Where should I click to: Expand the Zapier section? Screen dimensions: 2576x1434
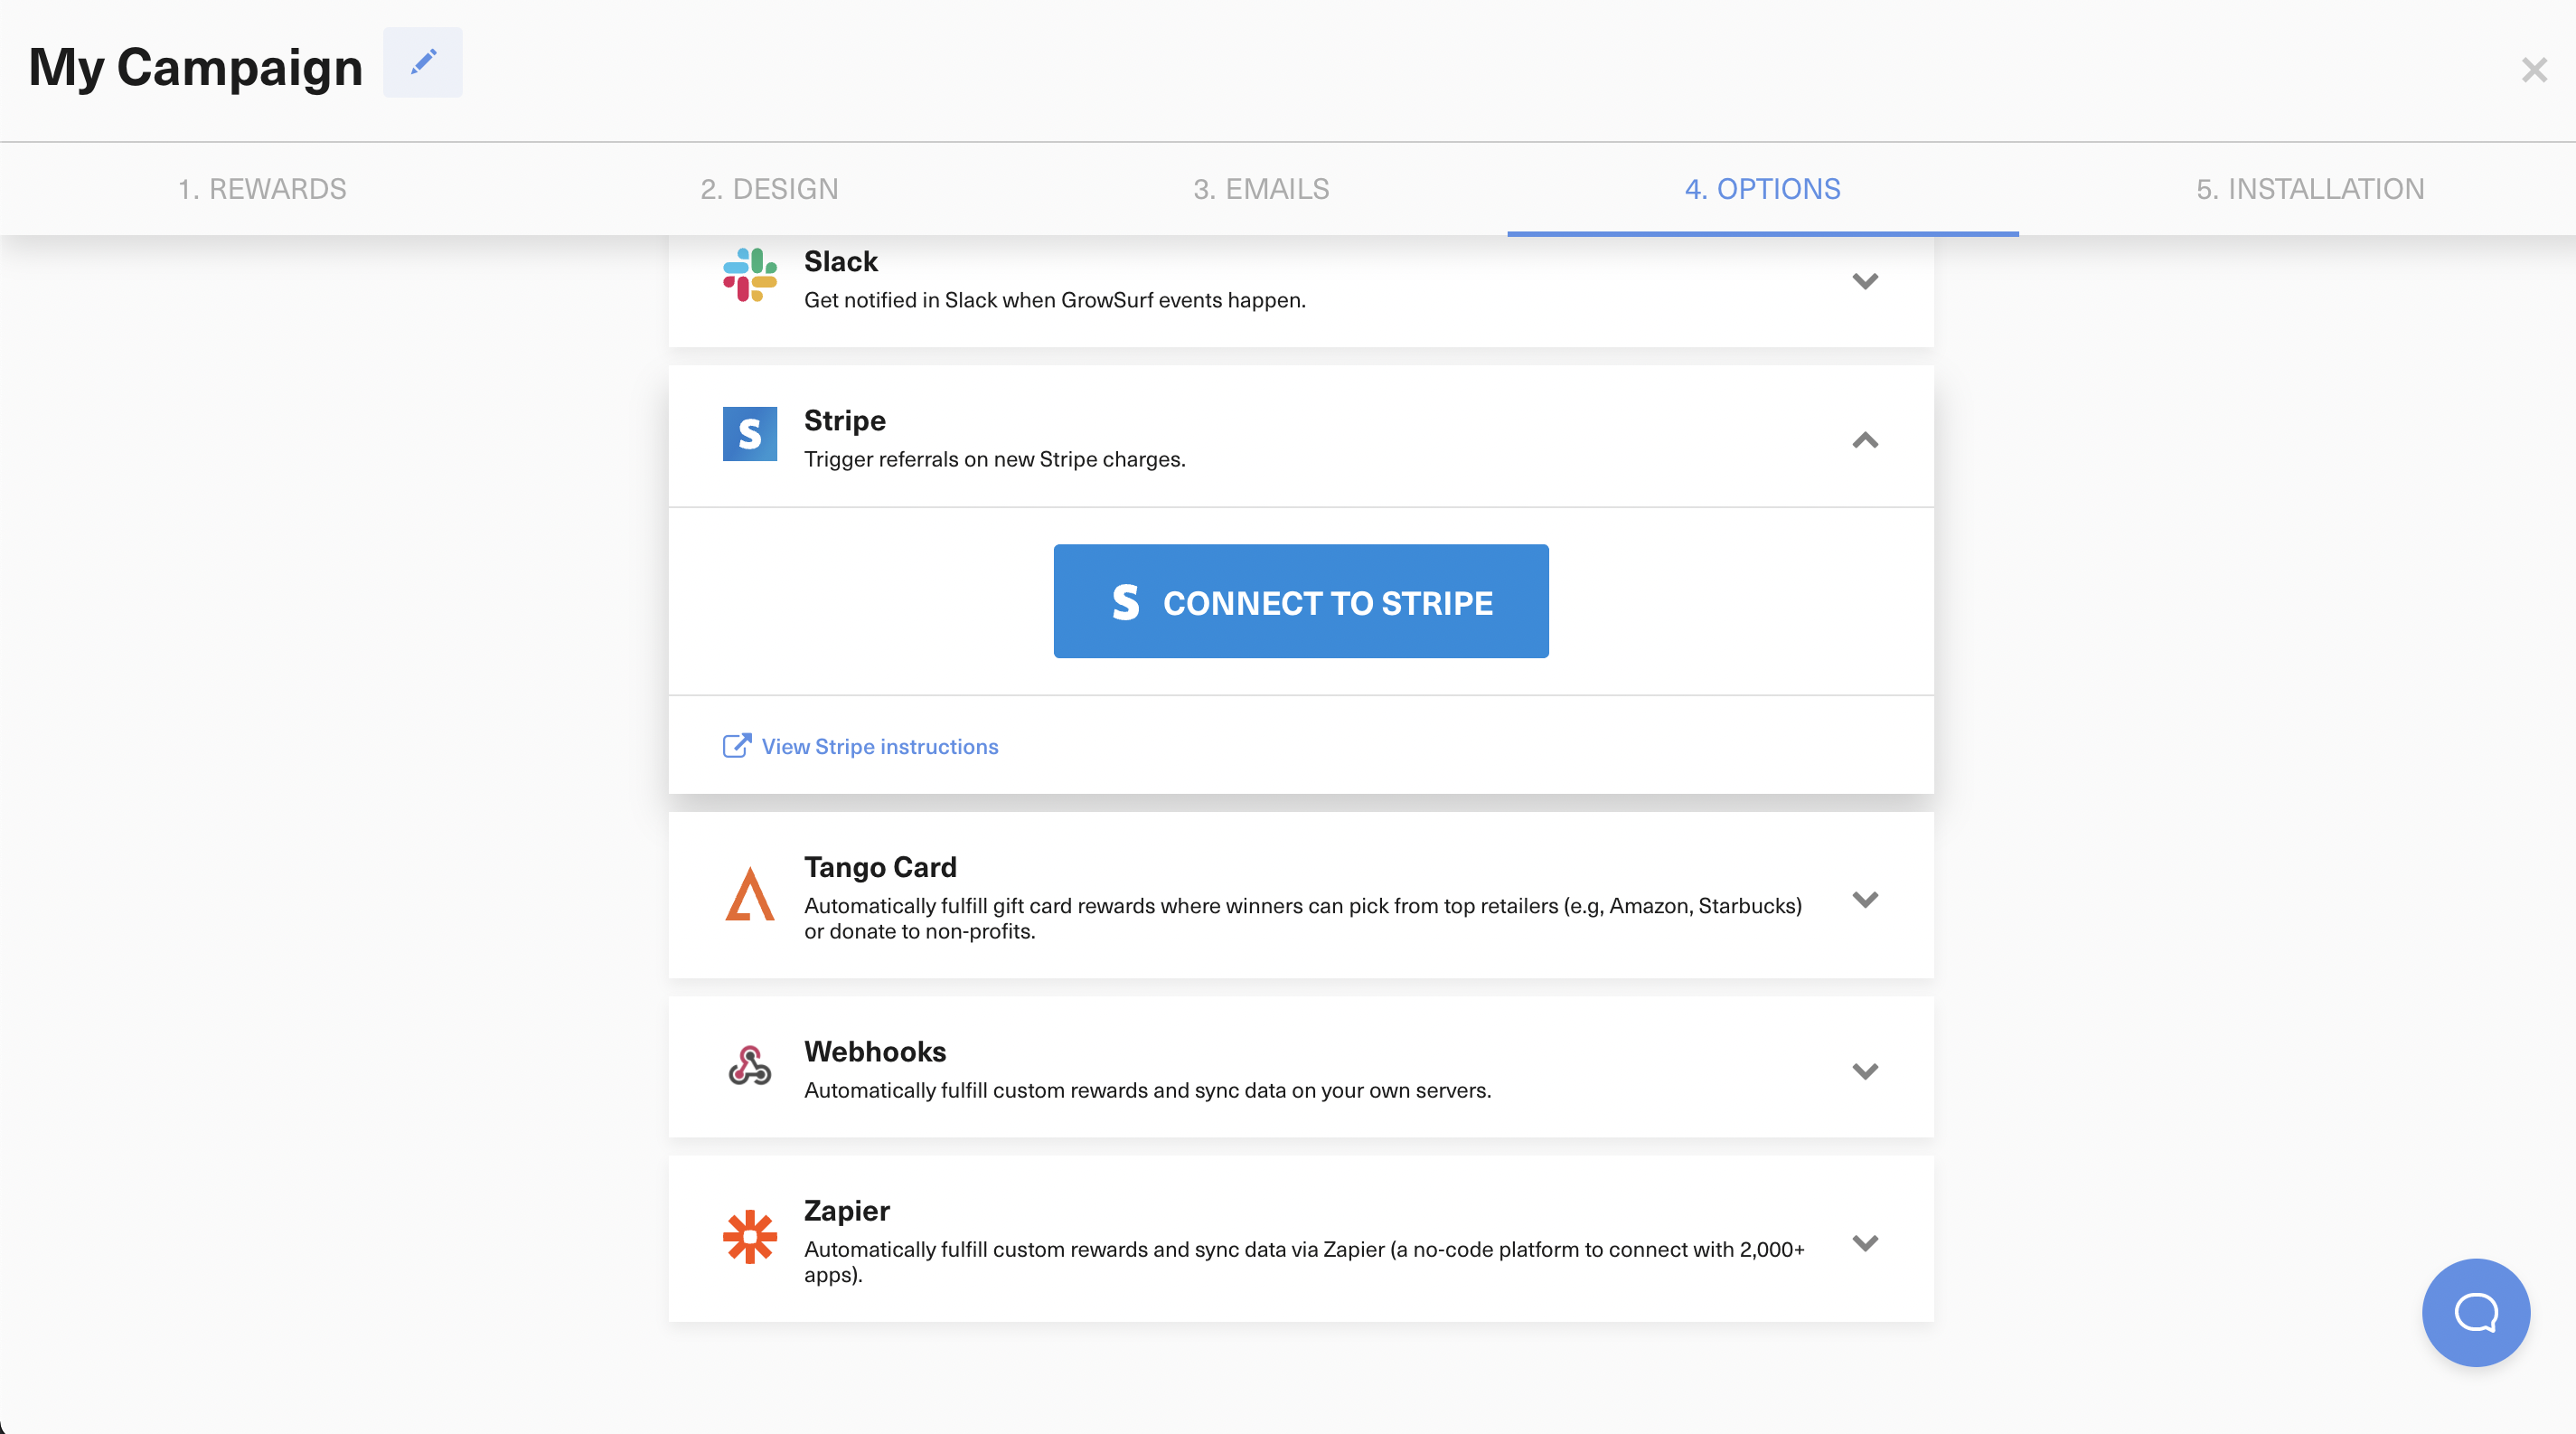[x=1864, y=1241]
